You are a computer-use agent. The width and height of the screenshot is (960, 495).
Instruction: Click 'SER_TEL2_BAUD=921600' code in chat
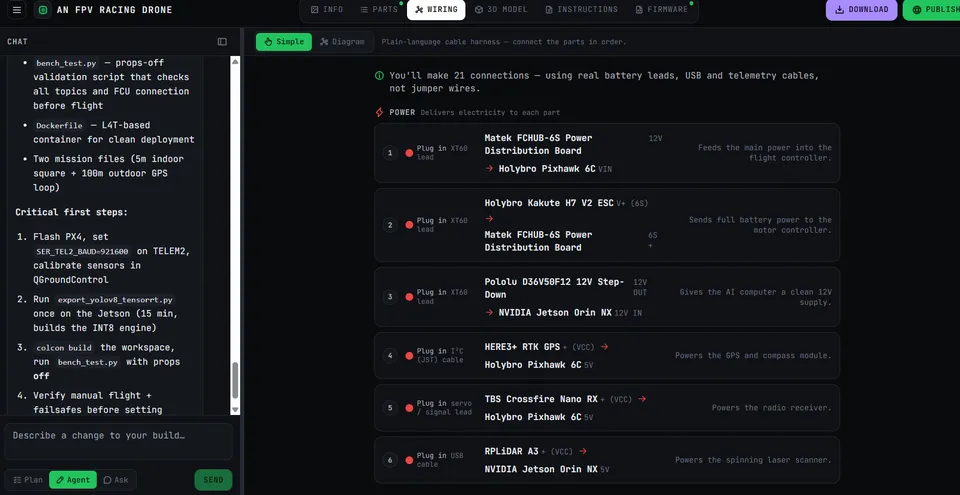(x=82, y=251)
